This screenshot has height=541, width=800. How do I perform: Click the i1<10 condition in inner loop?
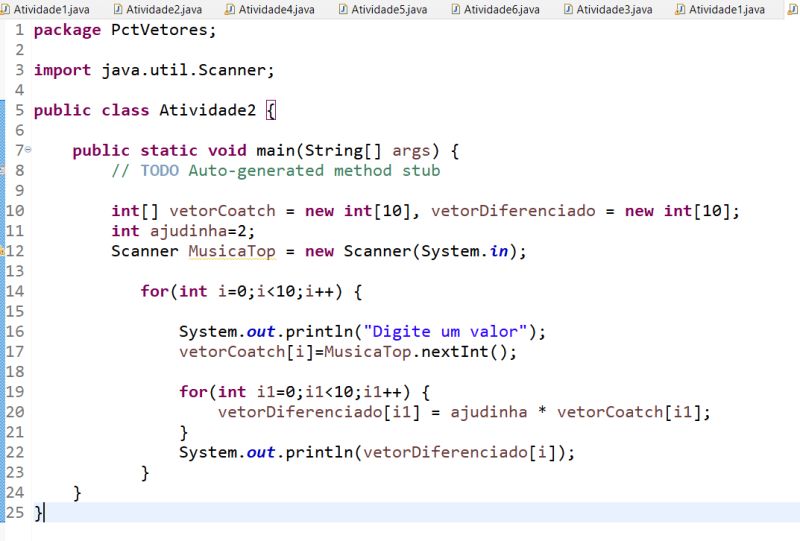coord(329,392)
